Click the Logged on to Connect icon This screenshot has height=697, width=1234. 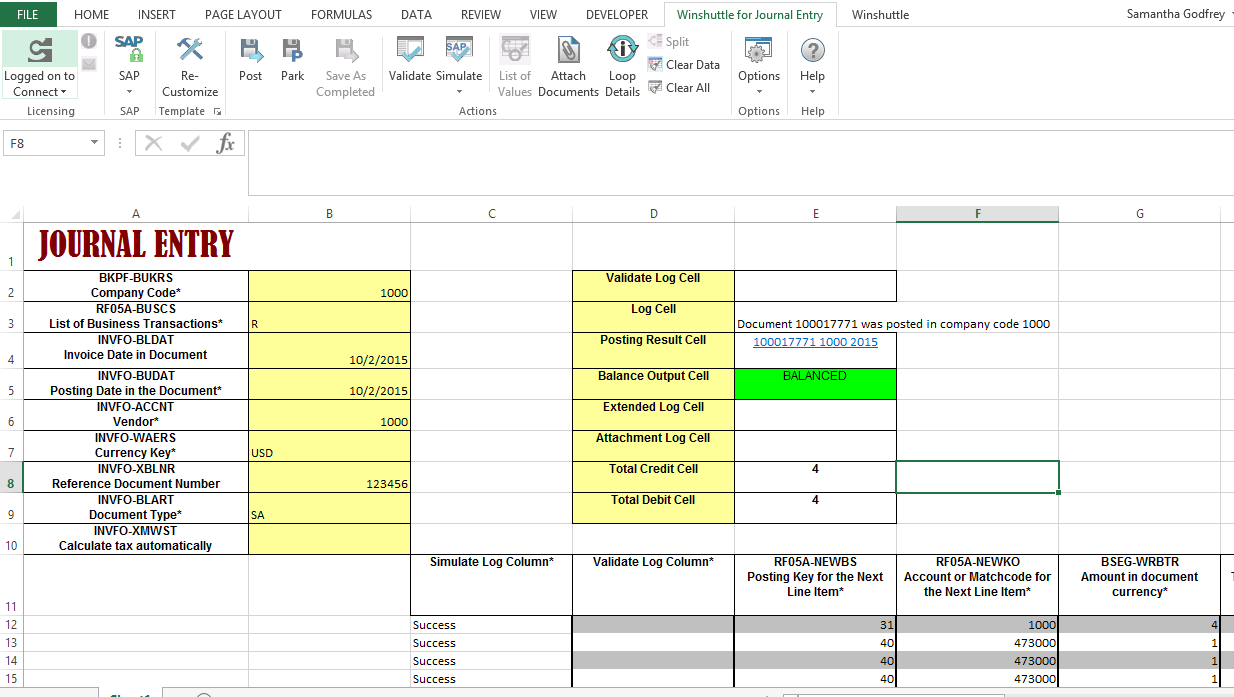[40, 50]
